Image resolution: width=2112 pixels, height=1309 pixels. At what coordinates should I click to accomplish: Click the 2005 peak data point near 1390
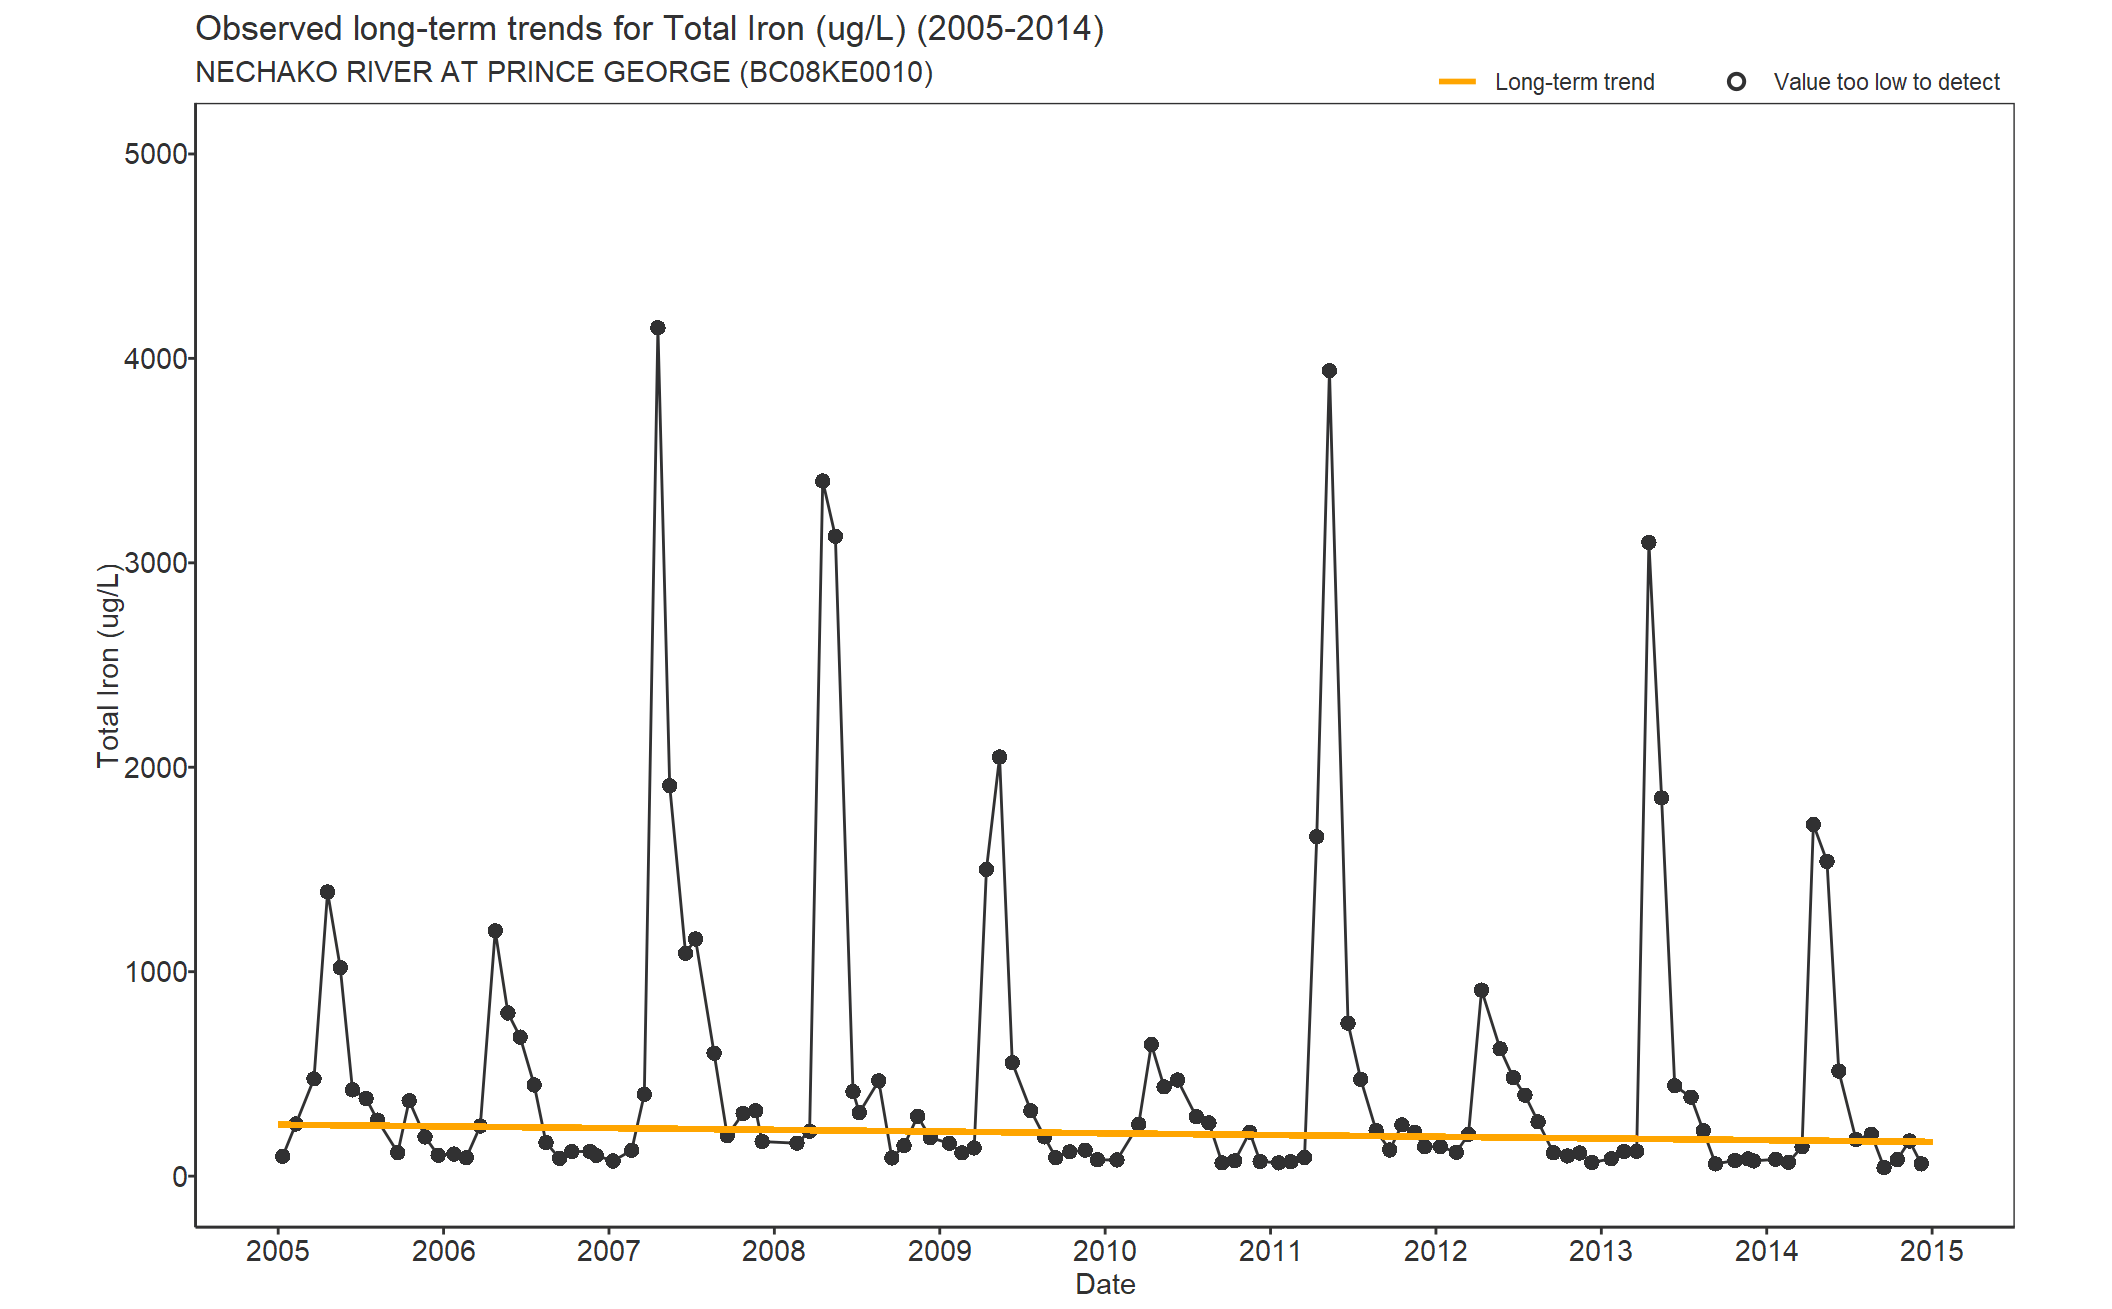click(327, 892)
